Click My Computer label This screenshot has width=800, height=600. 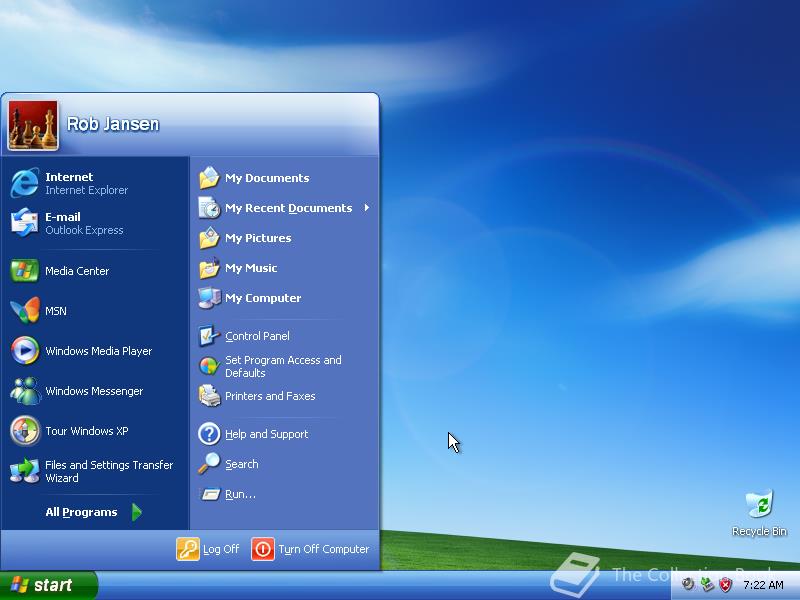pyautogui.click(x=263, y=298)
